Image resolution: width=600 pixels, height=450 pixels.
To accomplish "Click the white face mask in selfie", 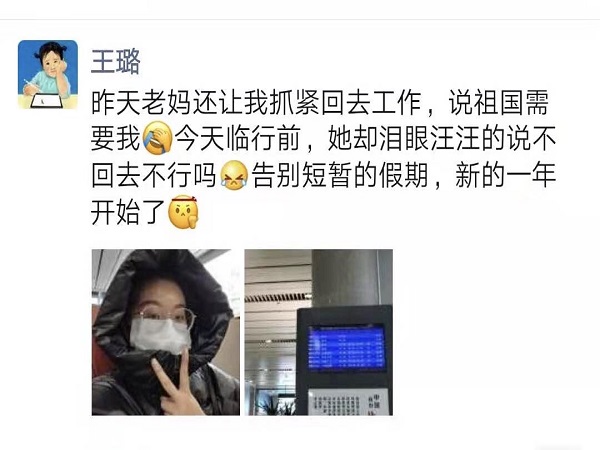I will [160, 336].
